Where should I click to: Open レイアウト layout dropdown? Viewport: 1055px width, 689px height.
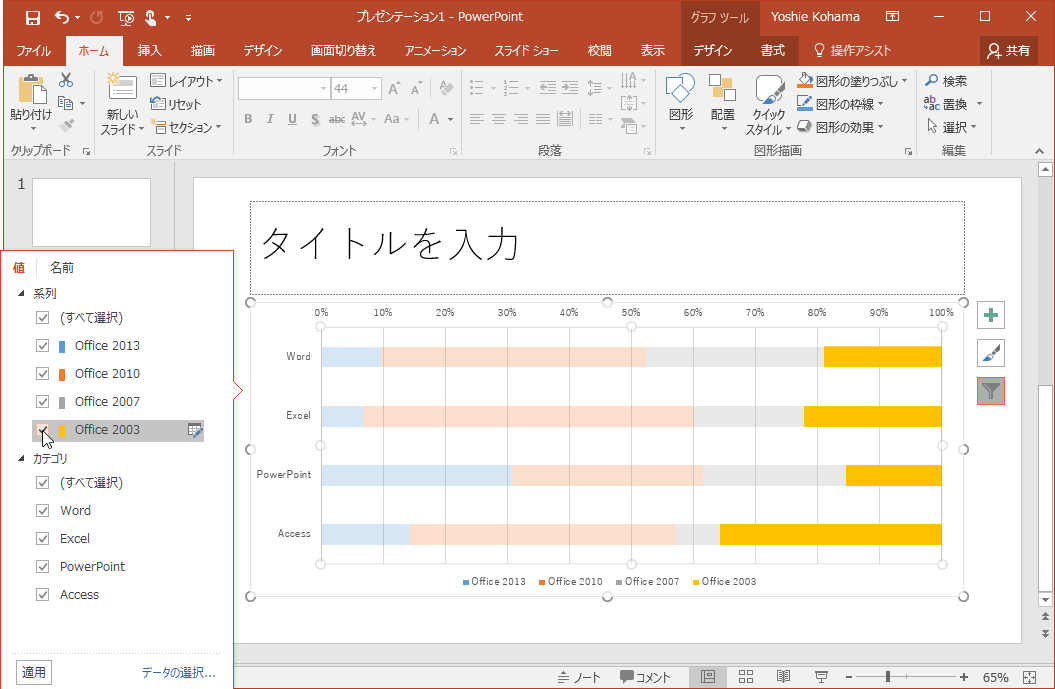pos(186,81)
